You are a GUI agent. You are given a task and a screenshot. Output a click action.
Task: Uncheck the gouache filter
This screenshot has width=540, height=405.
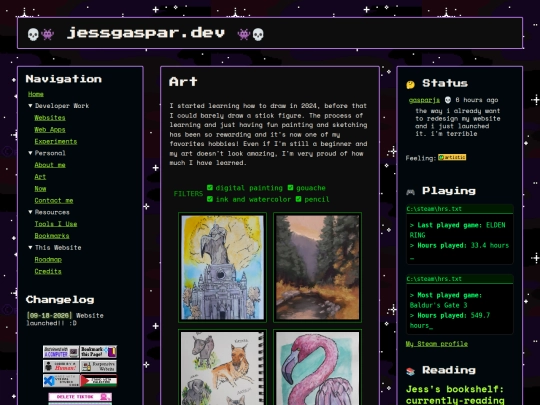coord(290,188)
